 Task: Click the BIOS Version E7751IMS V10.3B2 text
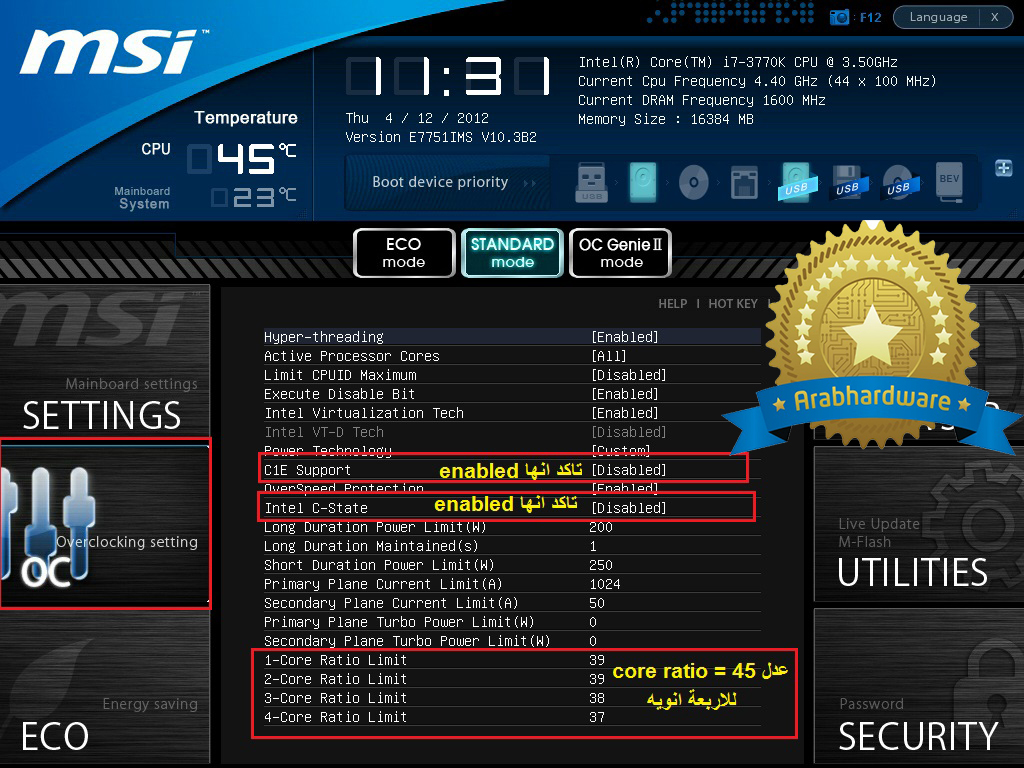(441, 137)
